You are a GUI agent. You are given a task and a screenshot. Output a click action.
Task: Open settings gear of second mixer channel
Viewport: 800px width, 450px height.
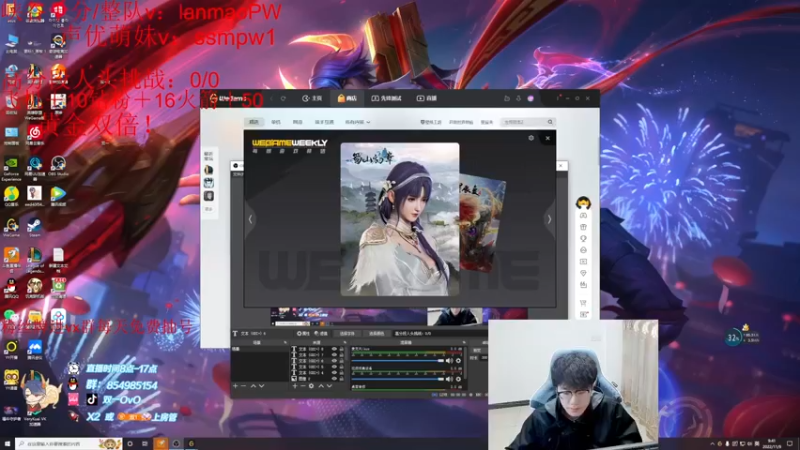coord(458,379)
